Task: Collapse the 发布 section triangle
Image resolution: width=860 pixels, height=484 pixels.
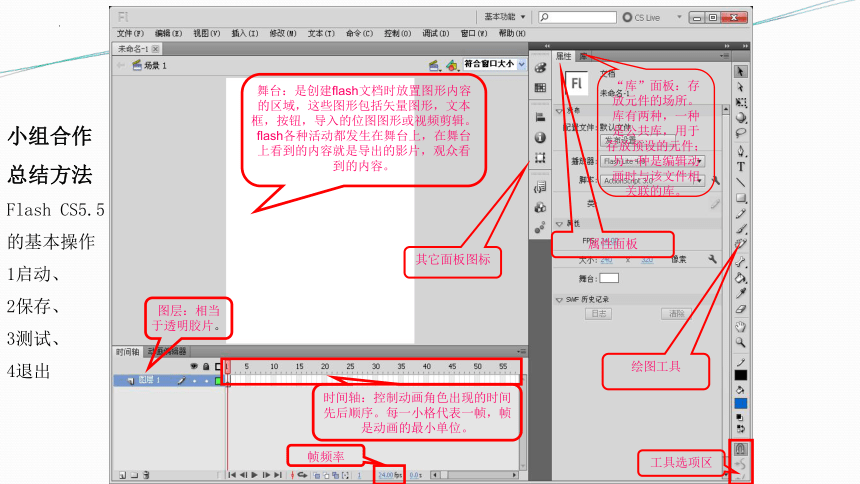Action: (x=559, y=111)
